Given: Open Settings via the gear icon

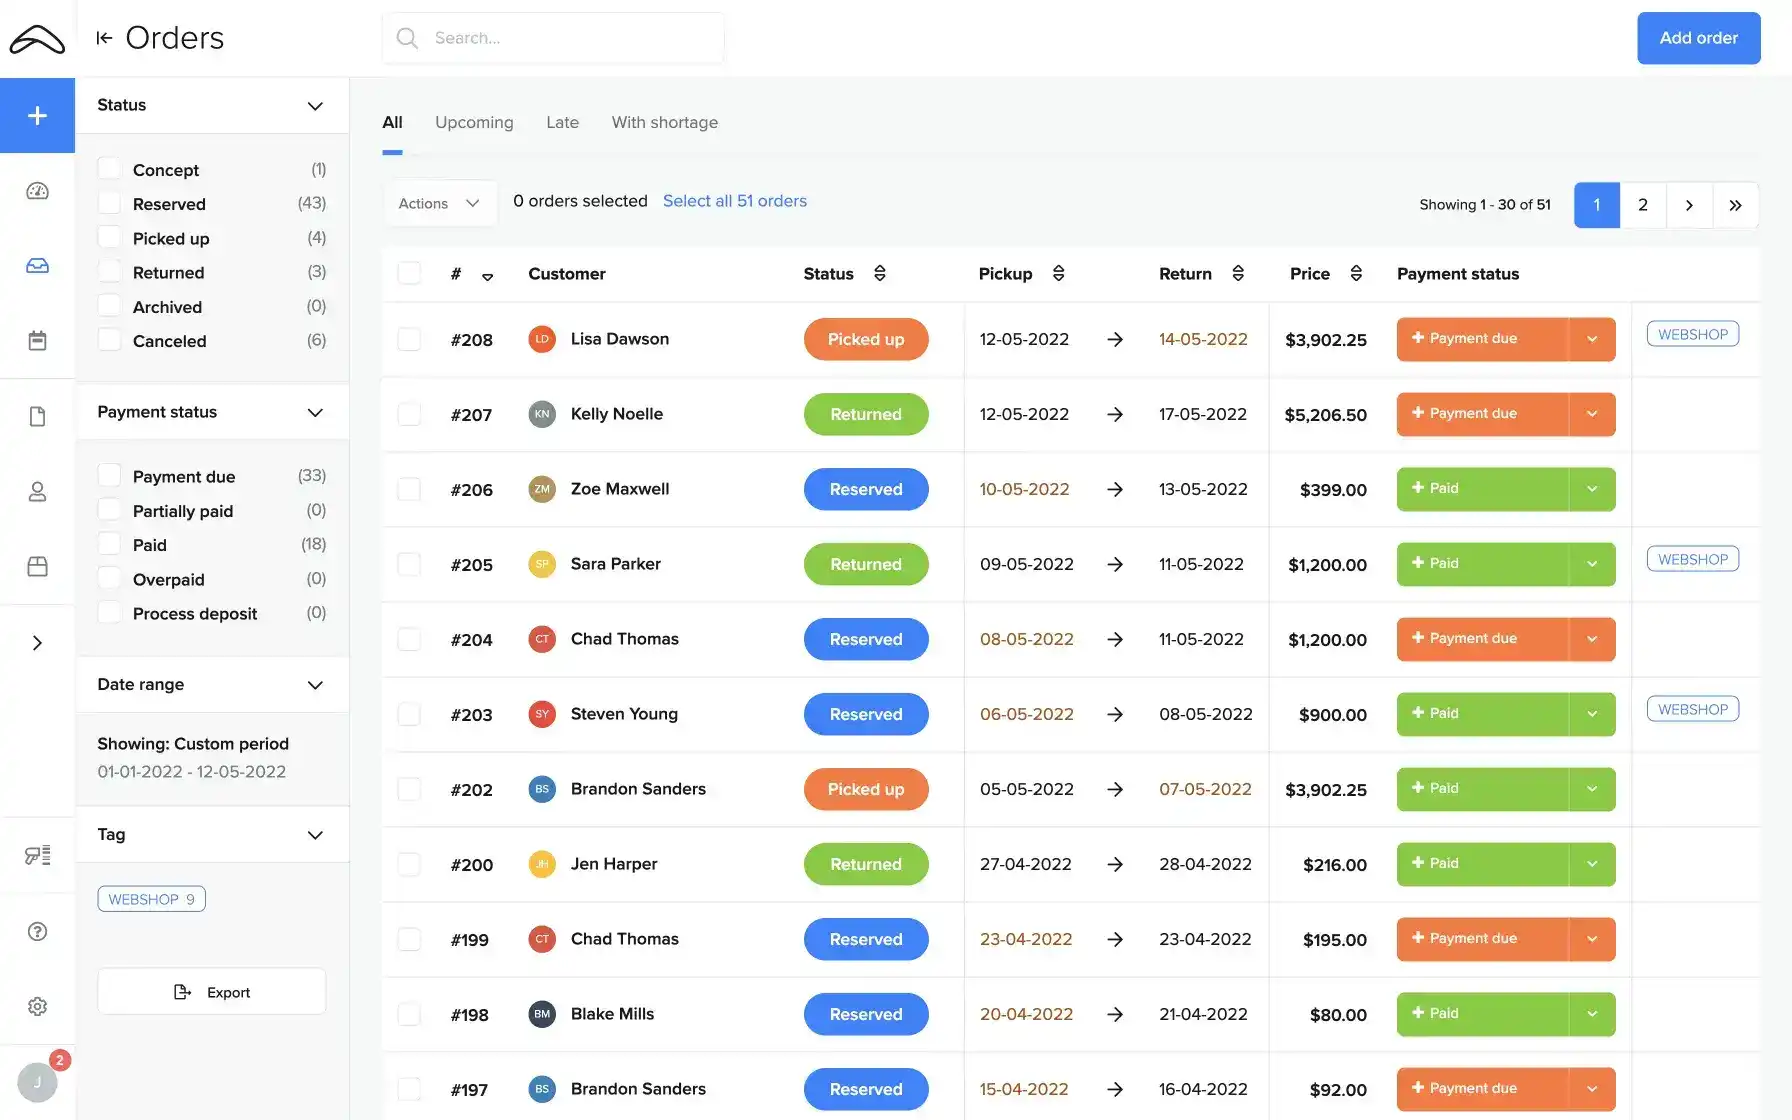Looking at the screenshot, I should [37, 1006].
